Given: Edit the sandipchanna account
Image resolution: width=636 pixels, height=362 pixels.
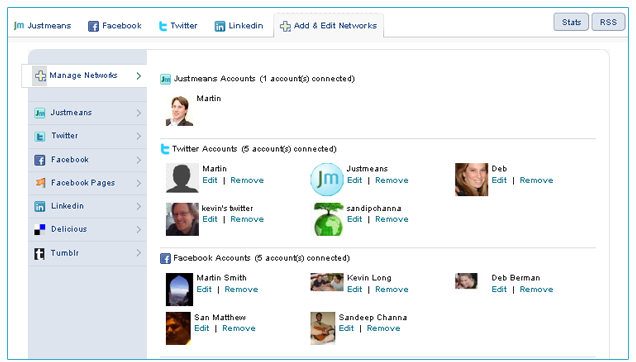Looking at the screenshot, I should click(355, 219).
